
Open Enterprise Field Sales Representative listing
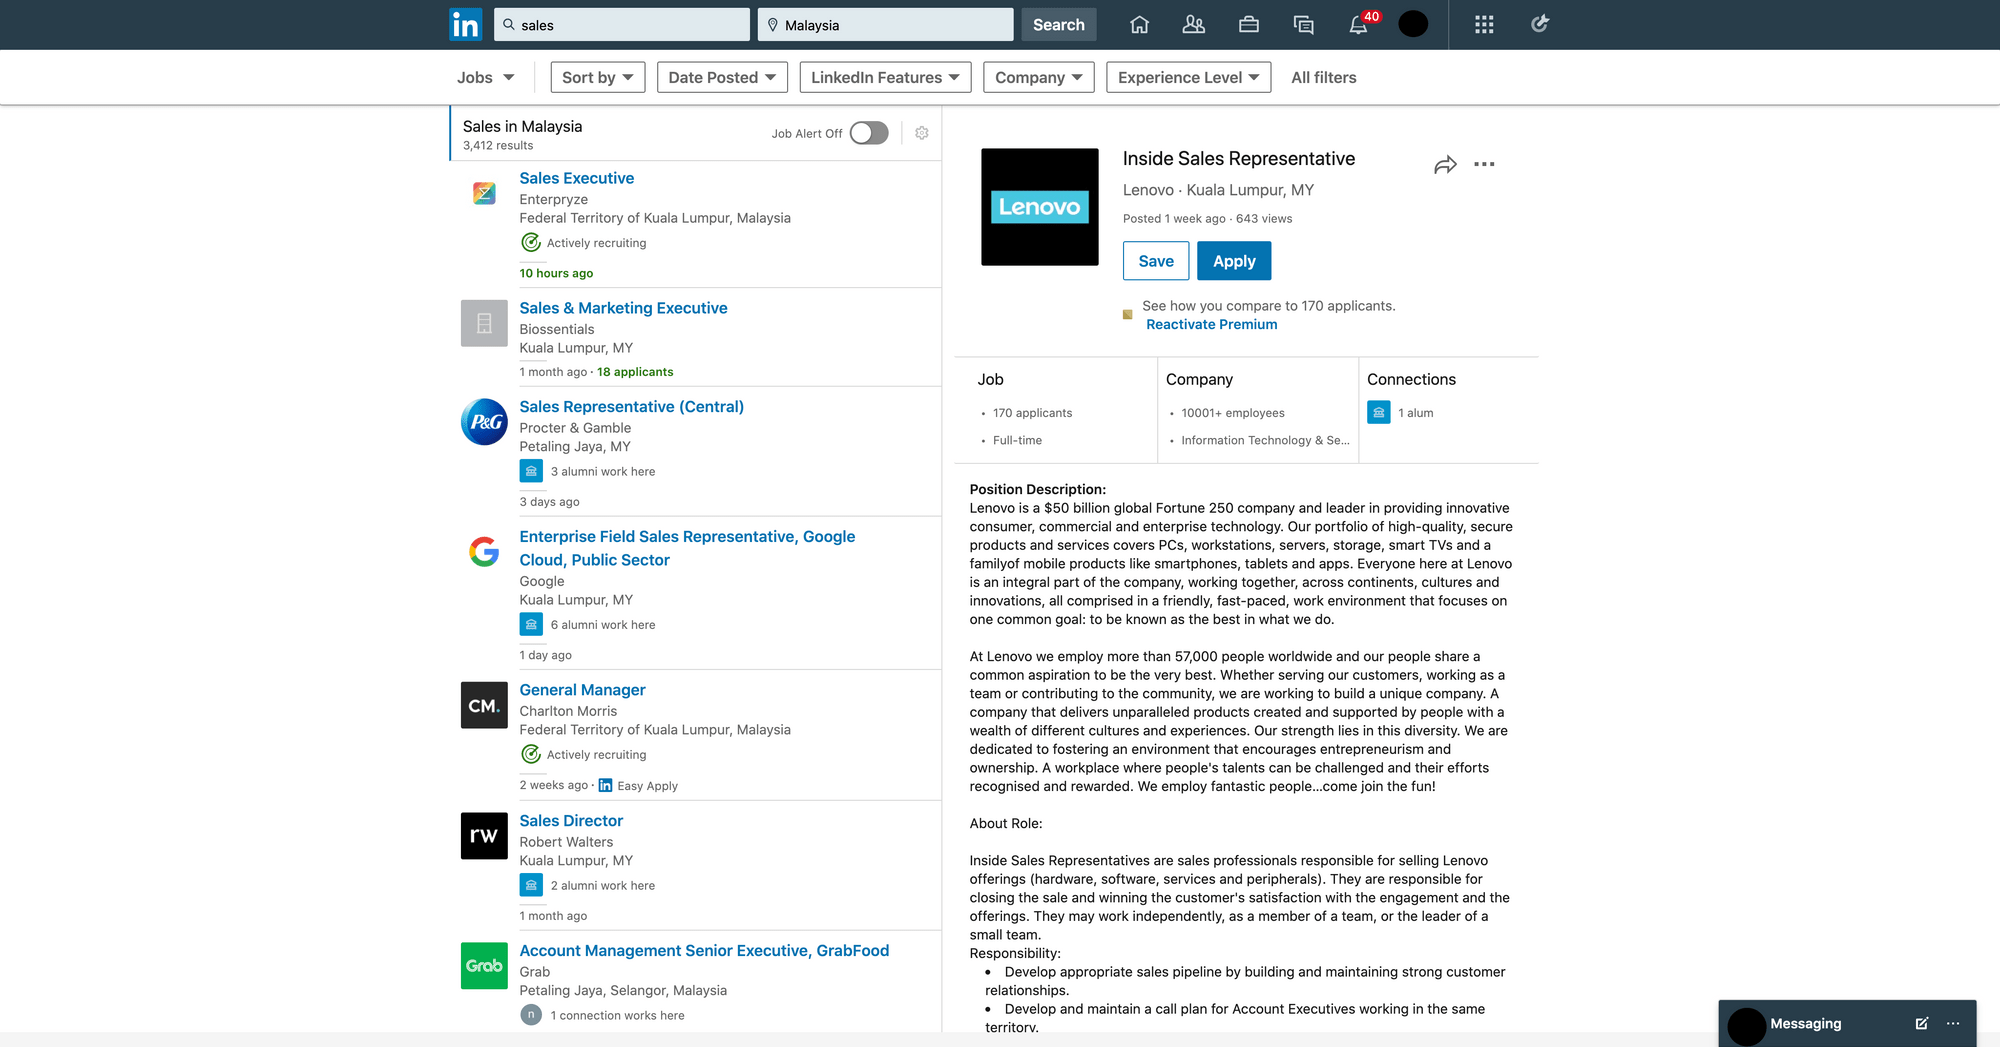click(687, 548)
